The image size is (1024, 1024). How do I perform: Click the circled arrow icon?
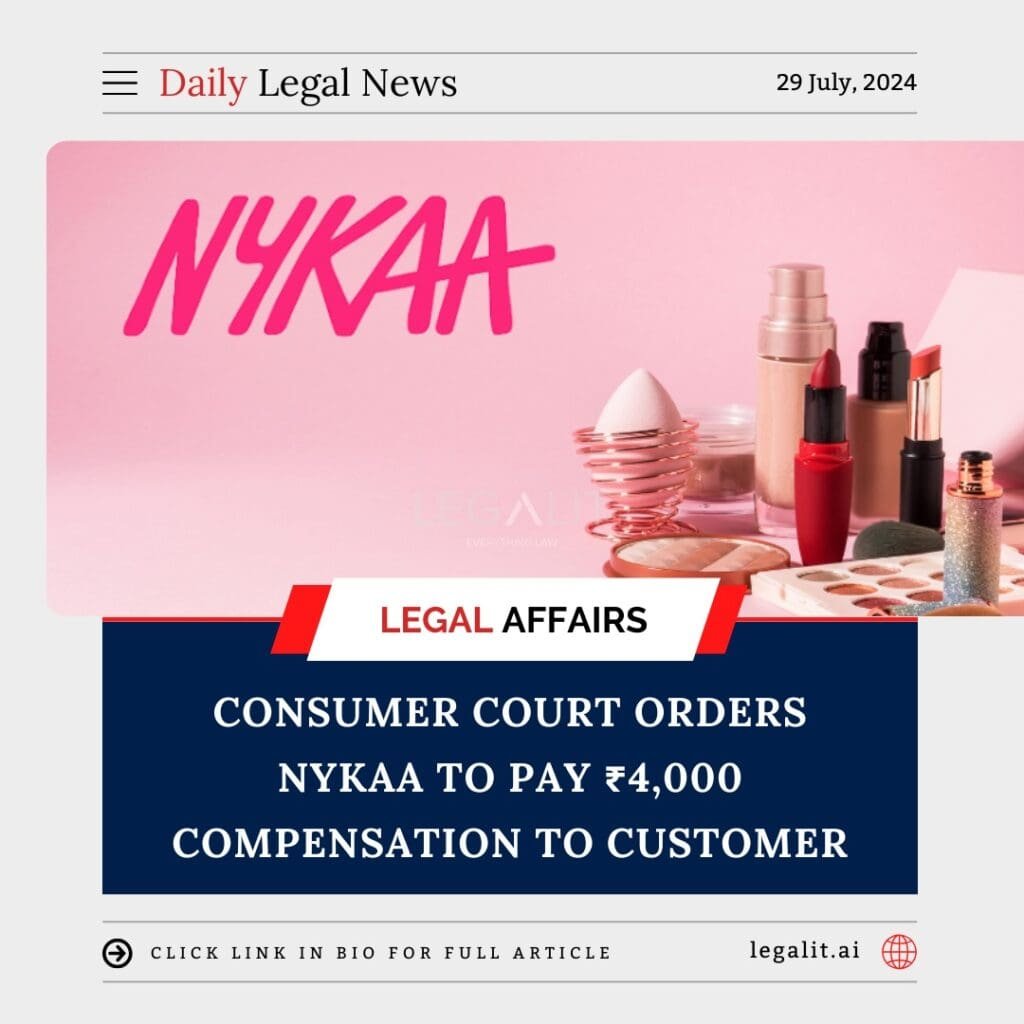[x=118, y=953]
